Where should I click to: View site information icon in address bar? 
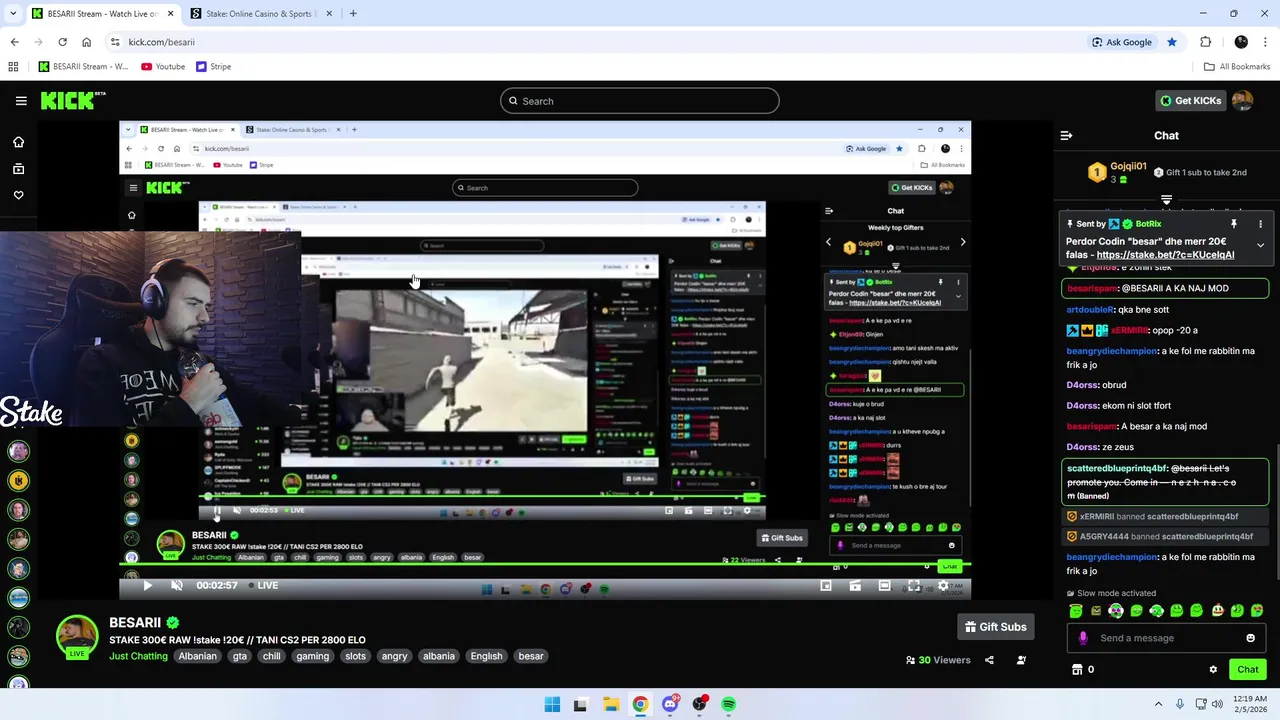pos(115,42)
